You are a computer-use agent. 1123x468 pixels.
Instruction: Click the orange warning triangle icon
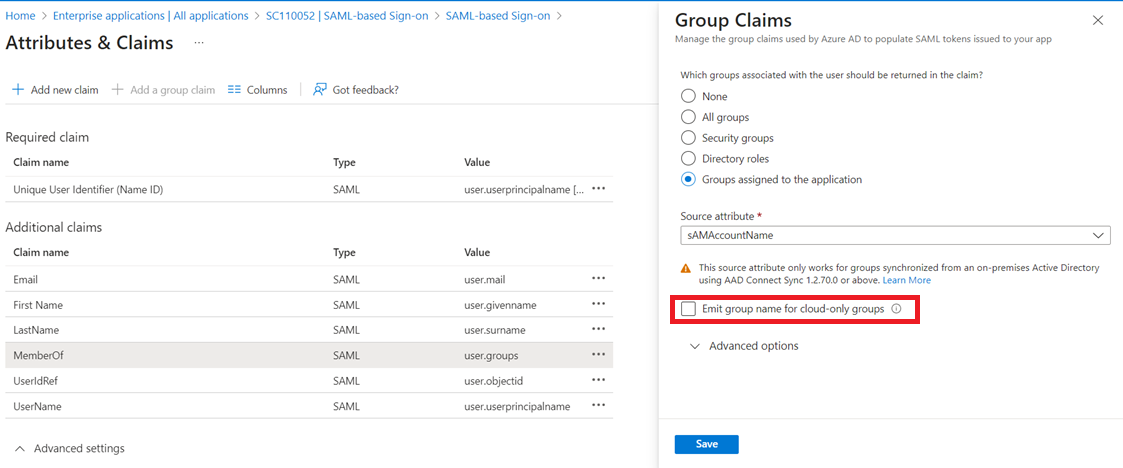[x=685, y=268]
